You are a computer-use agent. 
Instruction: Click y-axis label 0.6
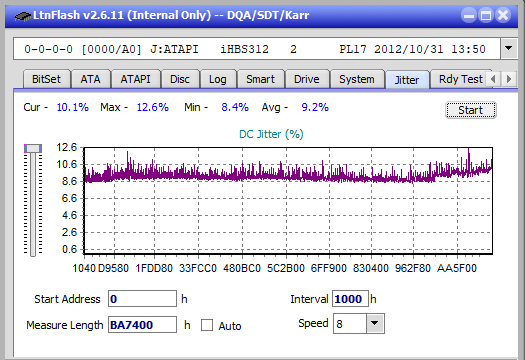tap(70, 249)
